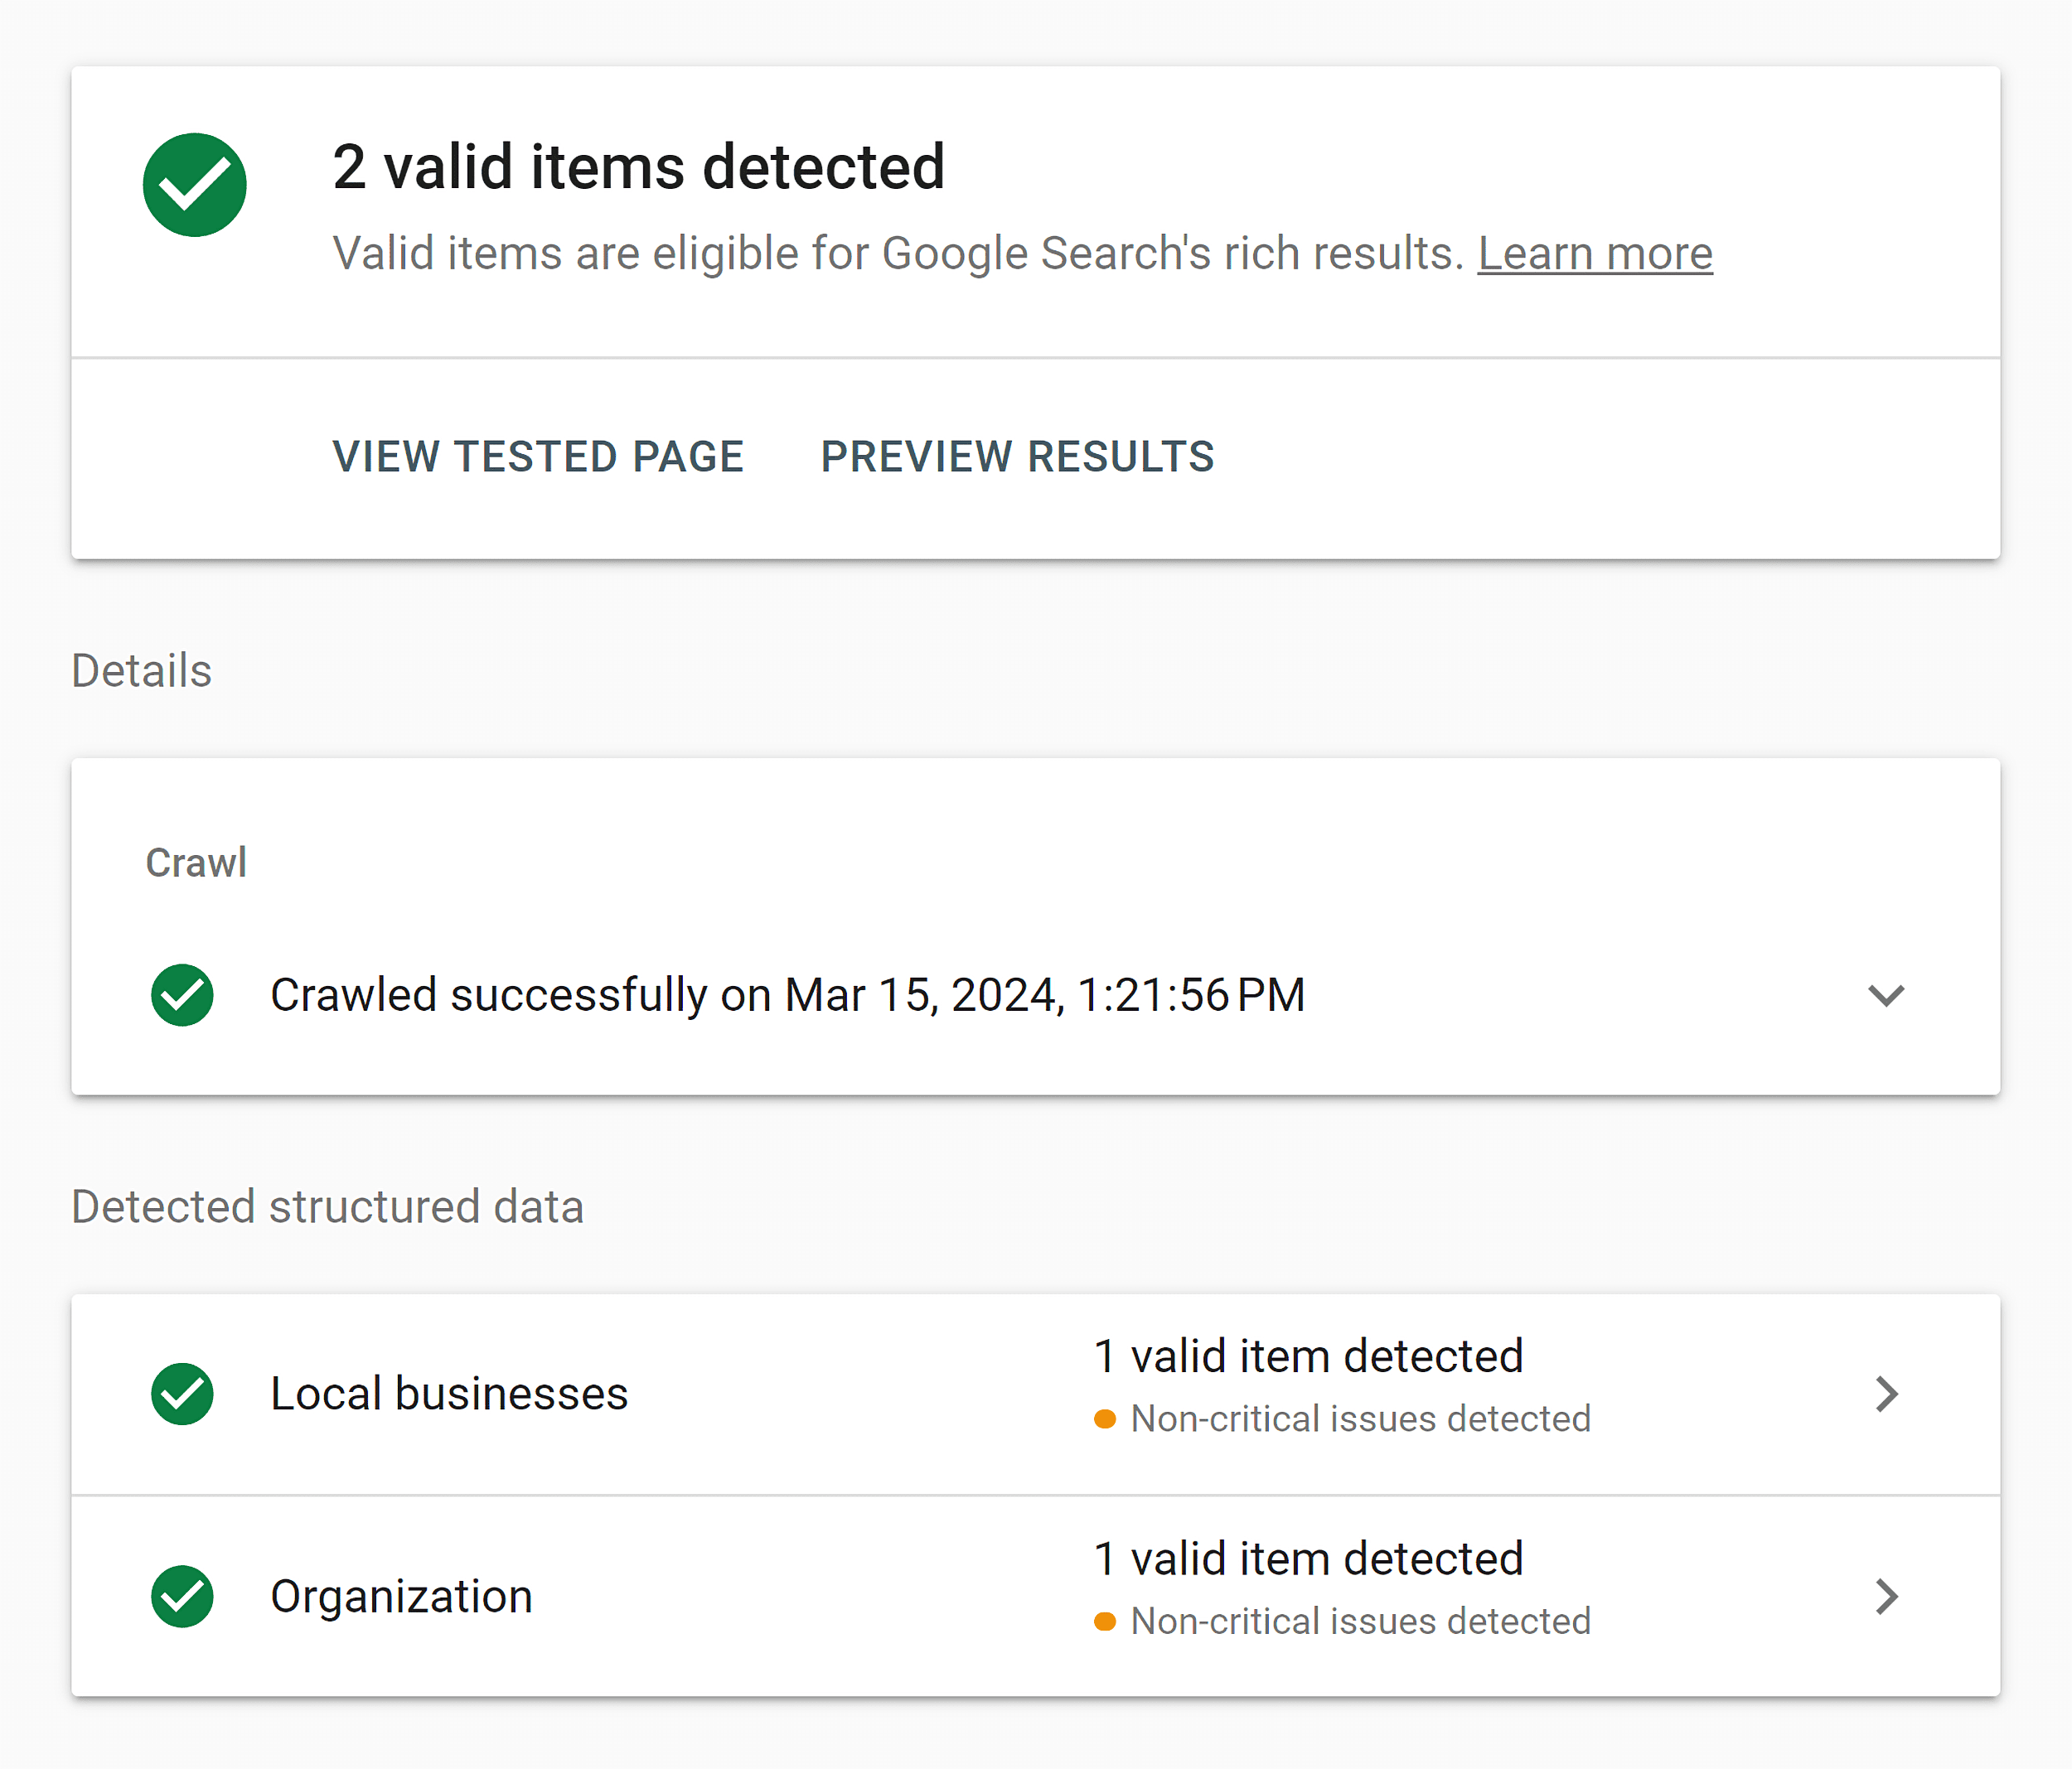
Task: Collapse the Crawled successfully entry
Action: point(1886,996)
